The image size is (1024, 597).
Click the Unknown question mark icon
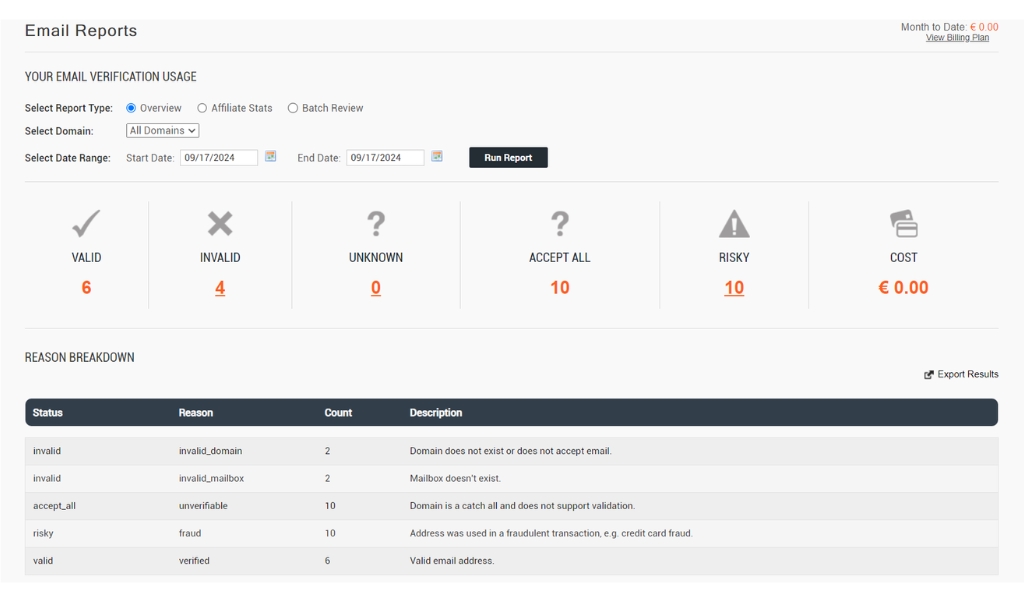coord(376,223)
